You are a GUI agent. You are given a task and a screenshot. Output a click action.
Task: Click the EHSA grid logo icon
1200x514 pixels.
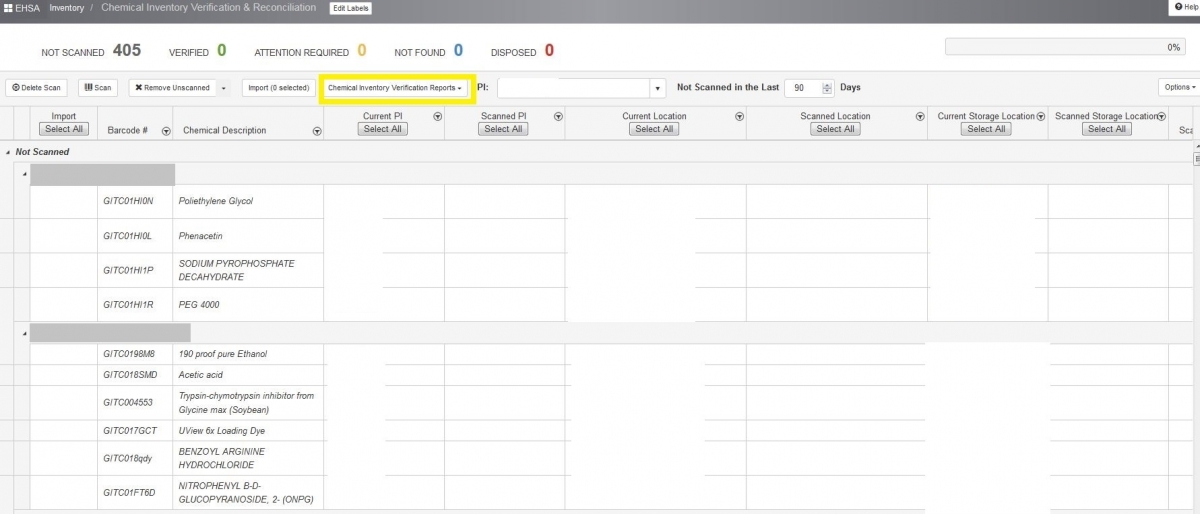tap(8, 8)
